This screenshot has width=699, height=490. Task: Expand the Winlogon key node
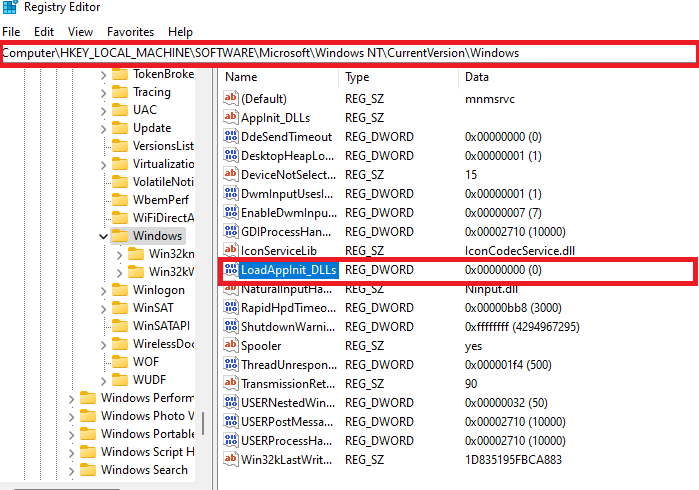[x=103, y=290]
